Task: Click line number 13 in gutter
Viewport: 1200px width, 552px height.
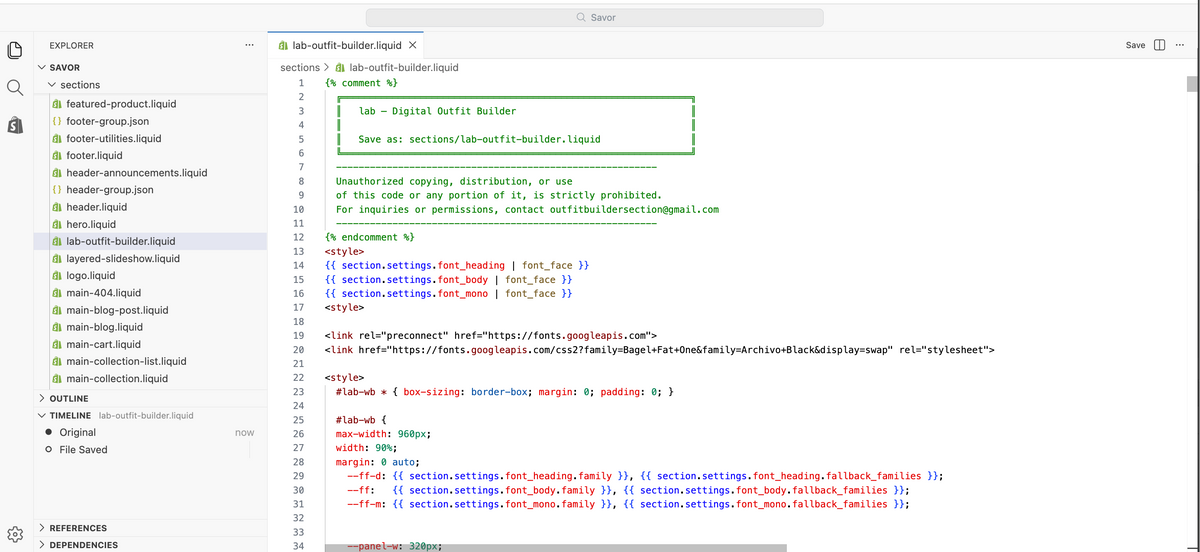Action: point(298,250)
